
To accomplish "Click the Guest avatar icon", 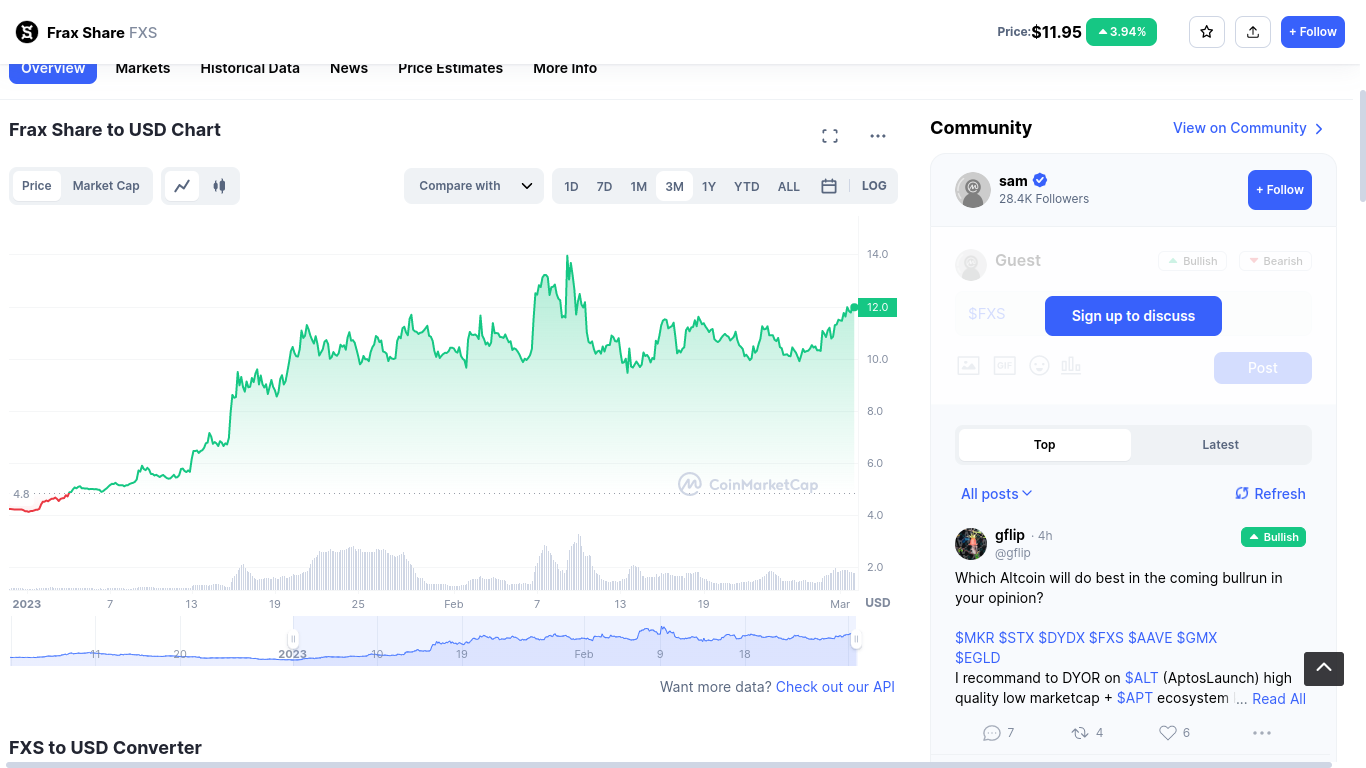I will 971,265.
